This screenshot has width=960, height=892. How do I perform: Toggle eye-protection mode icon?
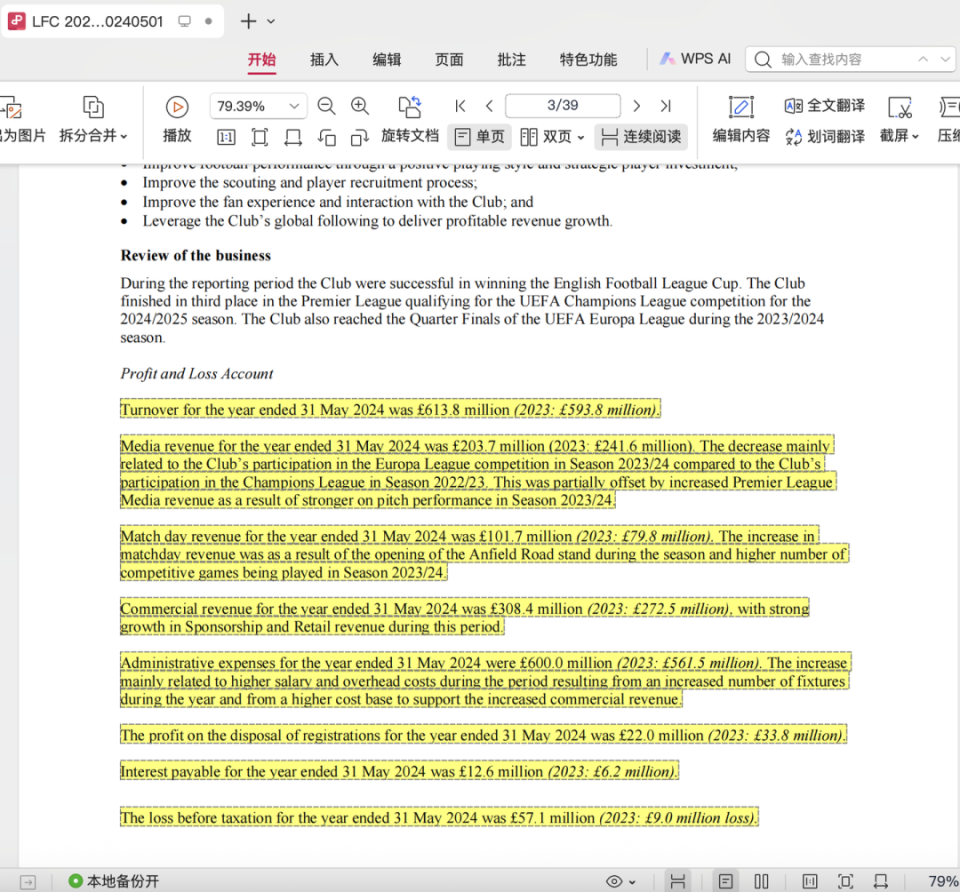point(614,882)
